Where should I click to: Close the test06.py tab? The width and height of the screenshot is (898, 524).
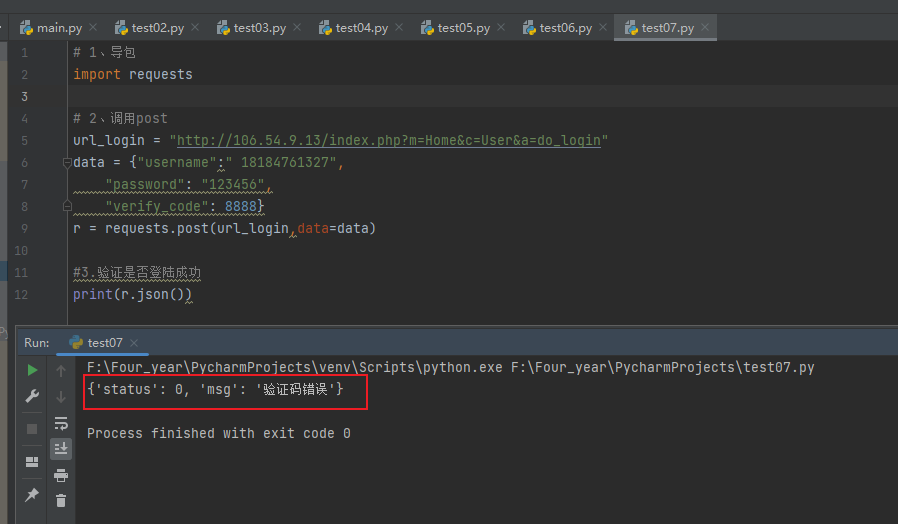[603, 27]
